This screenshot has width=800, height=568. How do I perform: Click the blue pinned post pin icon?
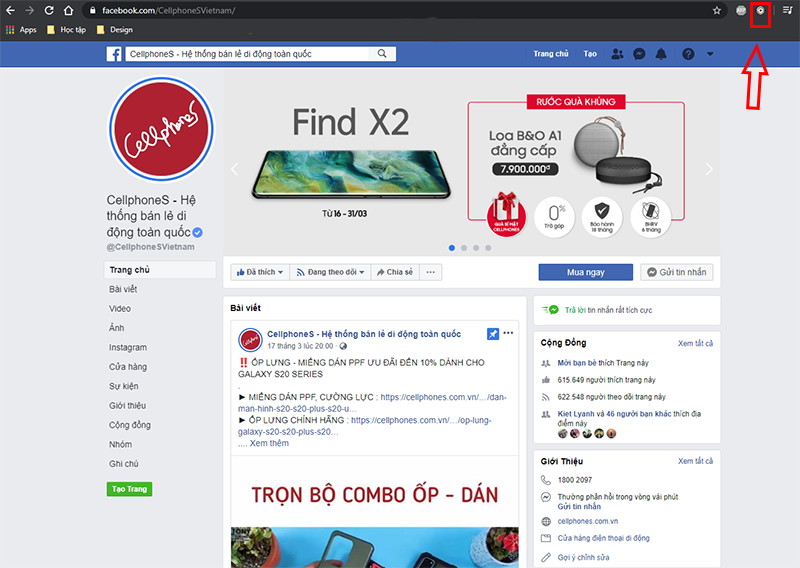coord(493,334)
